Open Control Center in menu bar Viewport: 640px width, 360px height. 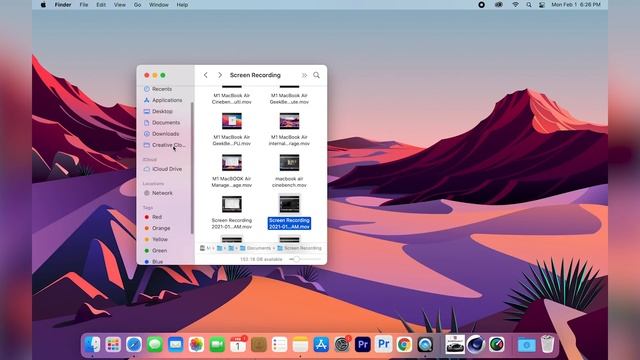(542, 5)
